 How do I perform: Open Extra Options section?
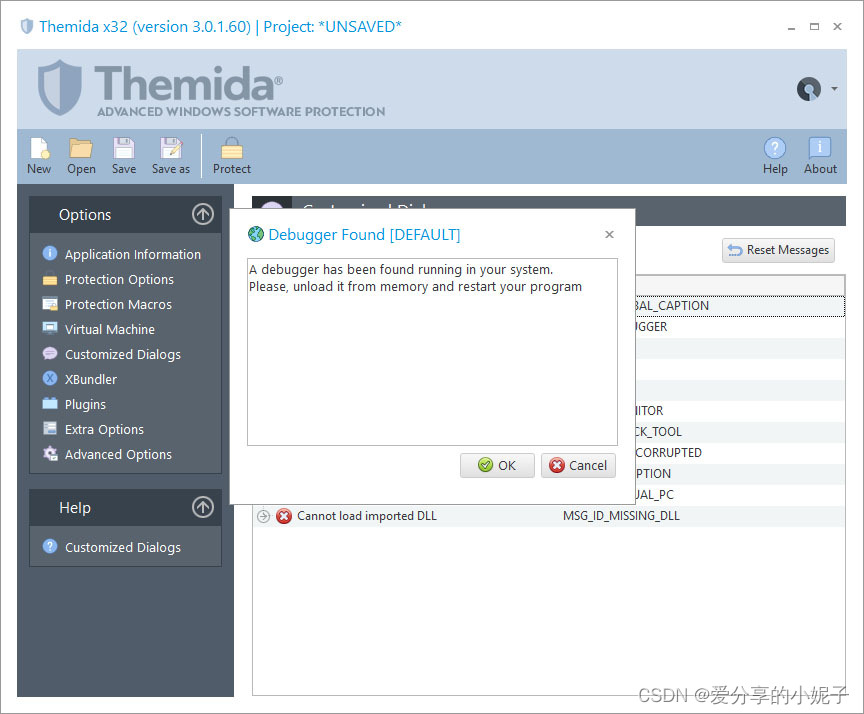104,429
